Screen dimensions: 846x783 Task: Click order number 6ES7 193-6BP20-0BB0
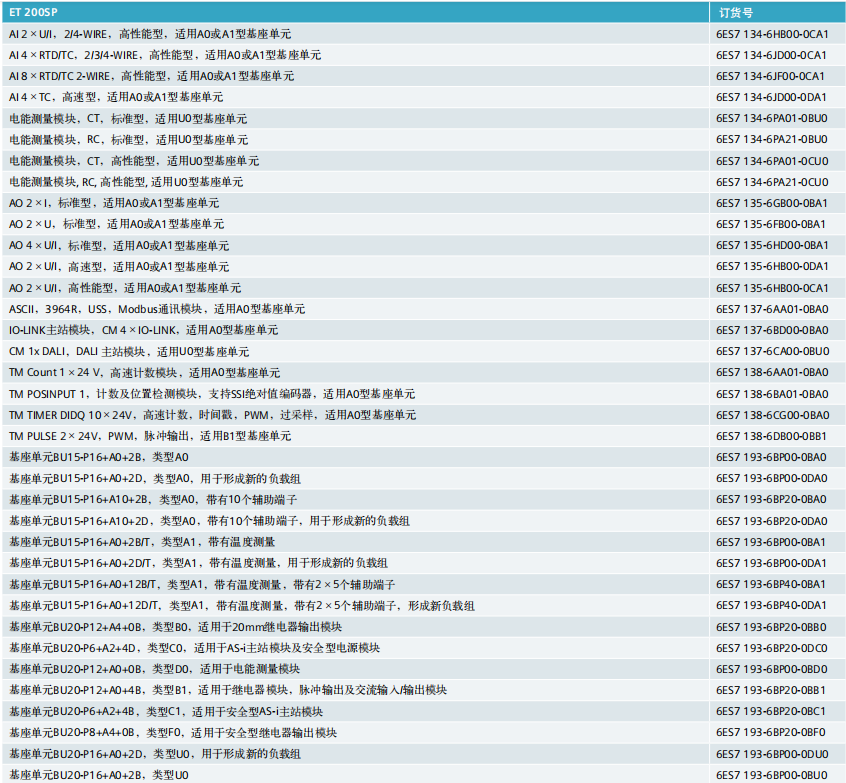772,627
